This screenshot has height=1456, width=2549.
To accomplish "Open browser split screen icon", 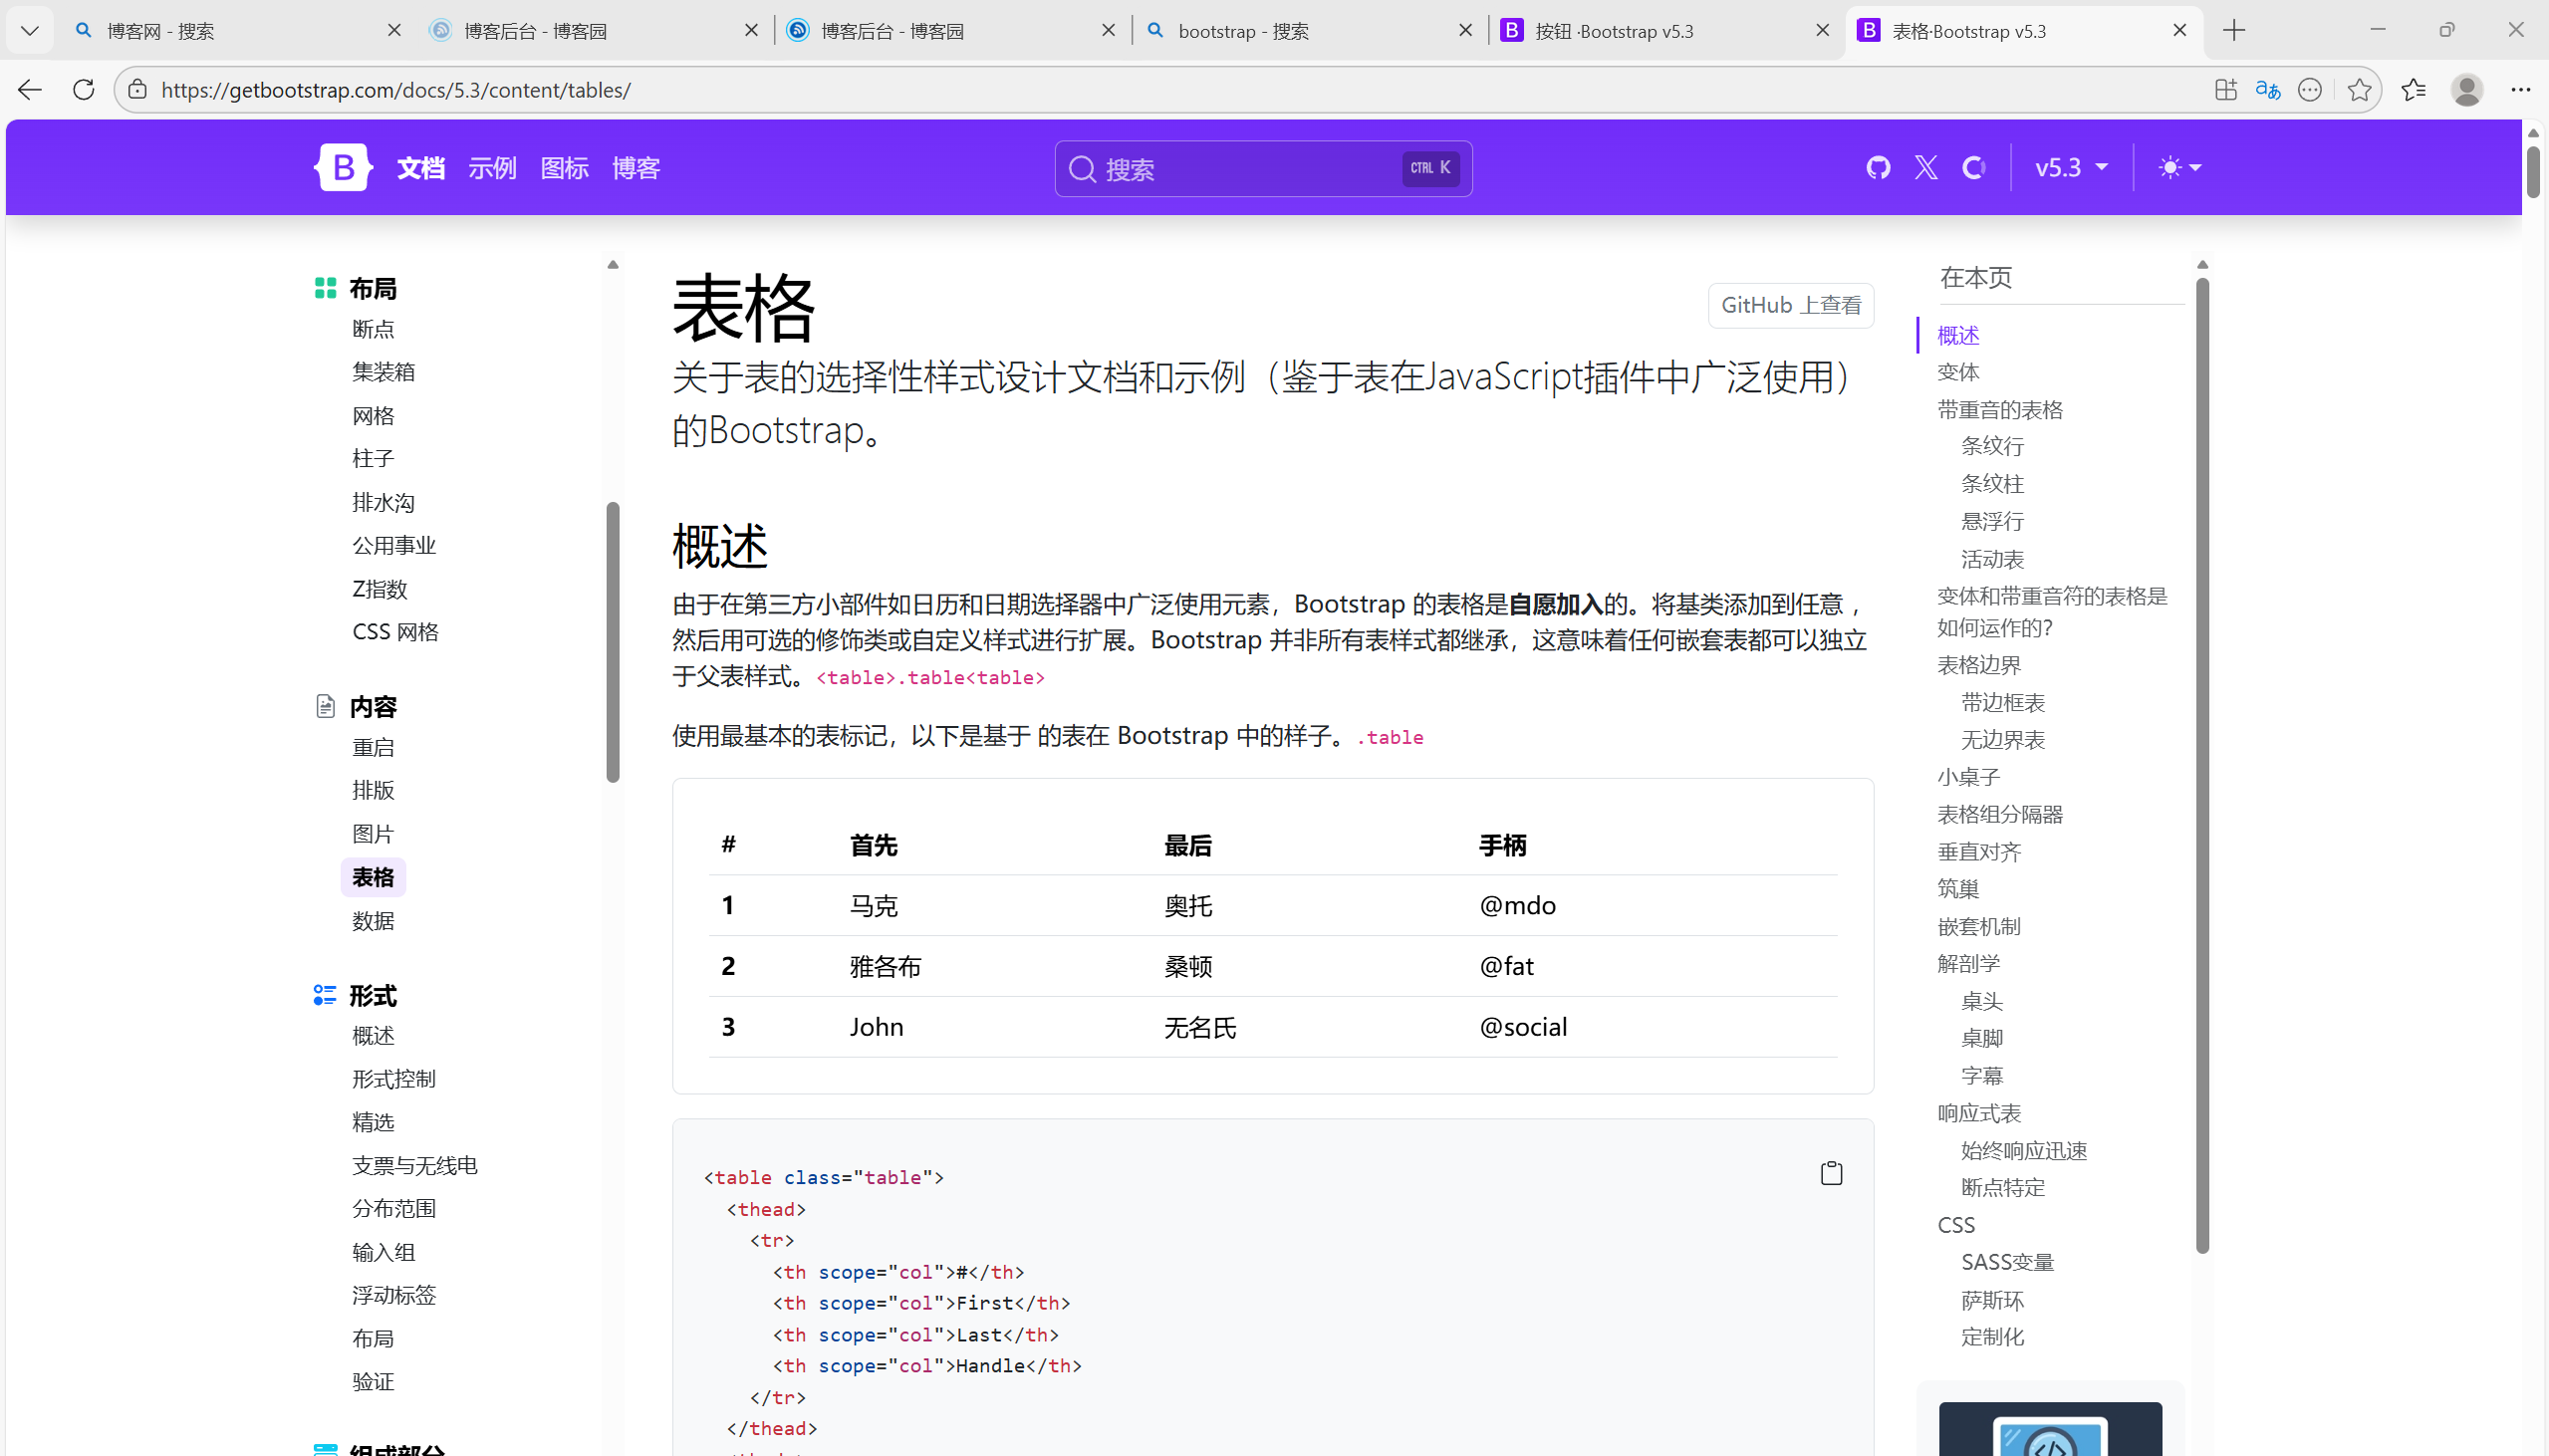I will coord(2225,90).
